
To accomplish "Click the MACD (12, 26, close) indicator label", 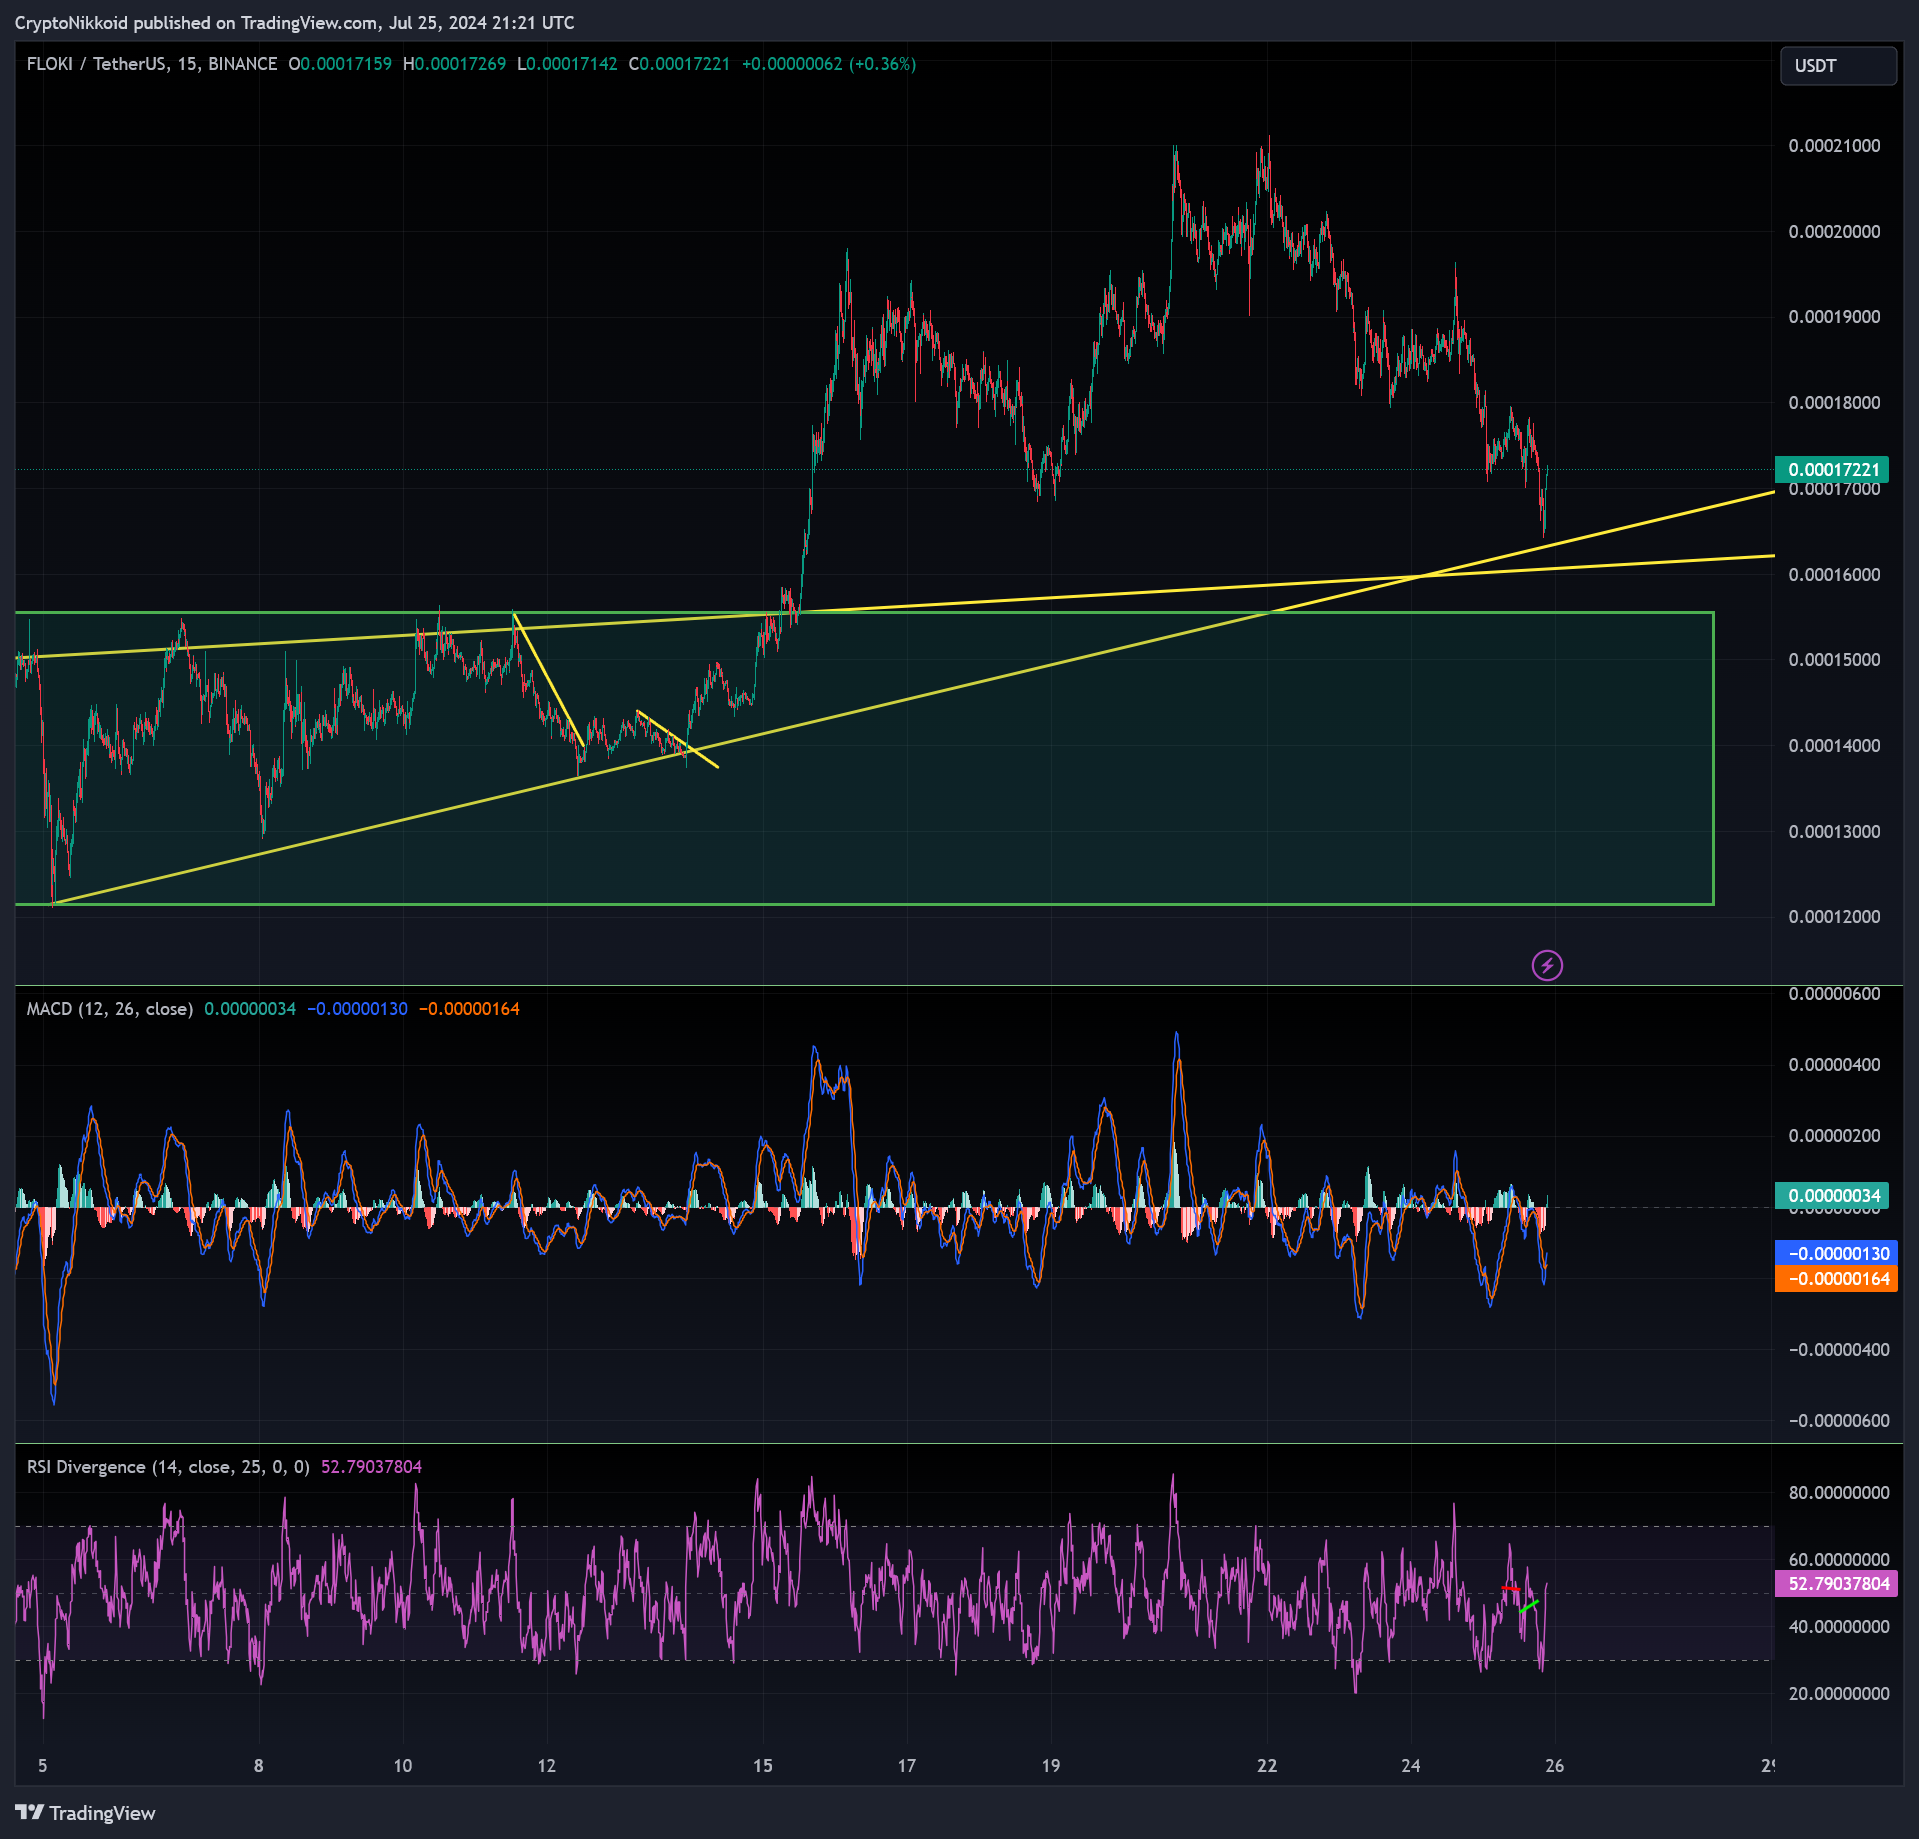I will click(x=110, y=1009).
